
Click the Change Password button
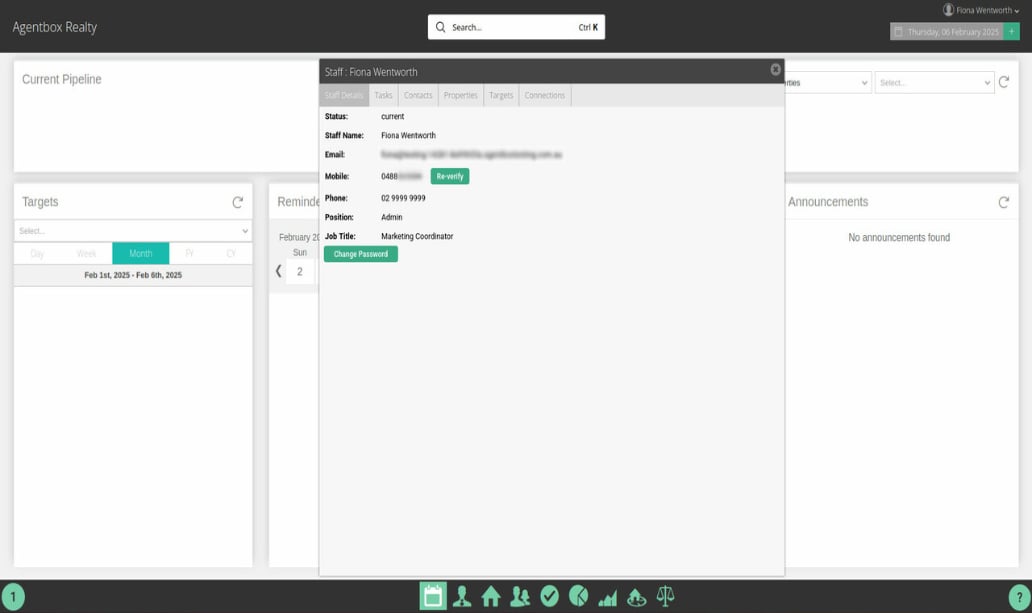click(361, 254)
